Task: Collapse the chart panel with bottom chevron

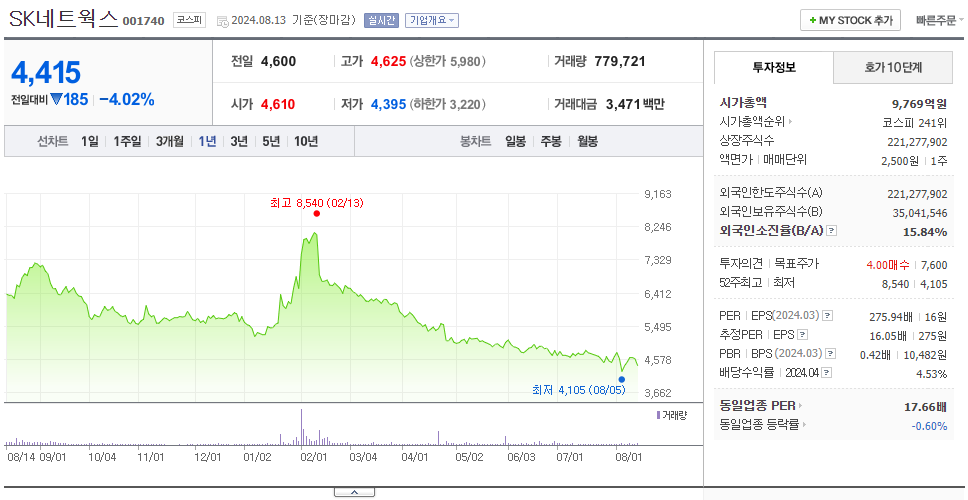Action: coord(354,493)
